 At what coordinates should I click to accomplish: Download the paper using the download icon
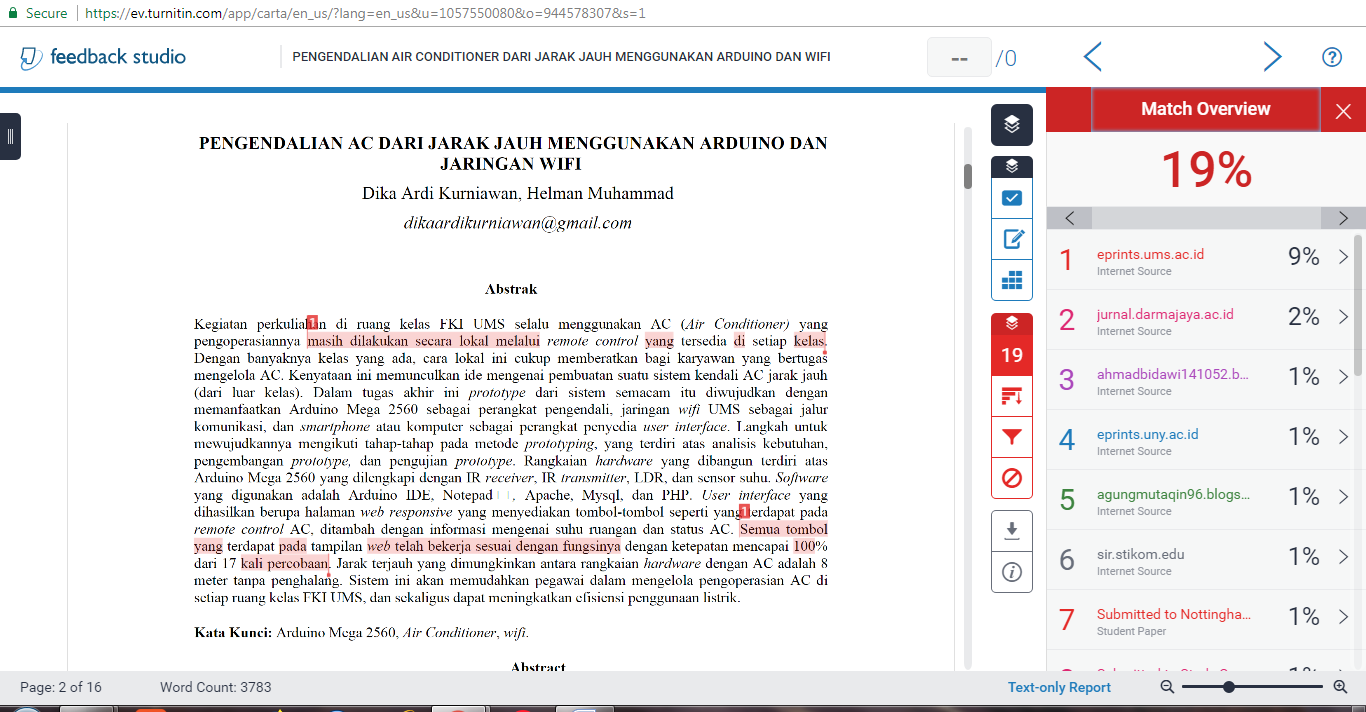click(1012, 531)
